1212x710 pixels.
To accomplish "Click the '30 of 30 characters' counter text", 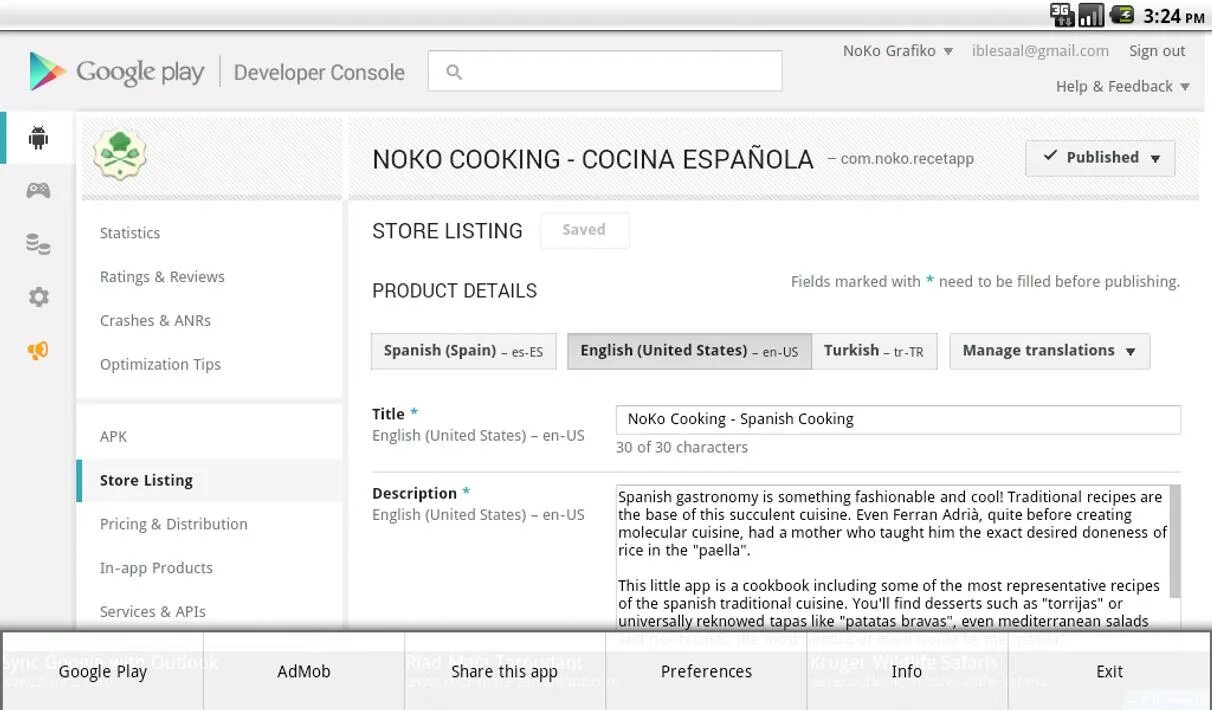I will coord(682,447).
